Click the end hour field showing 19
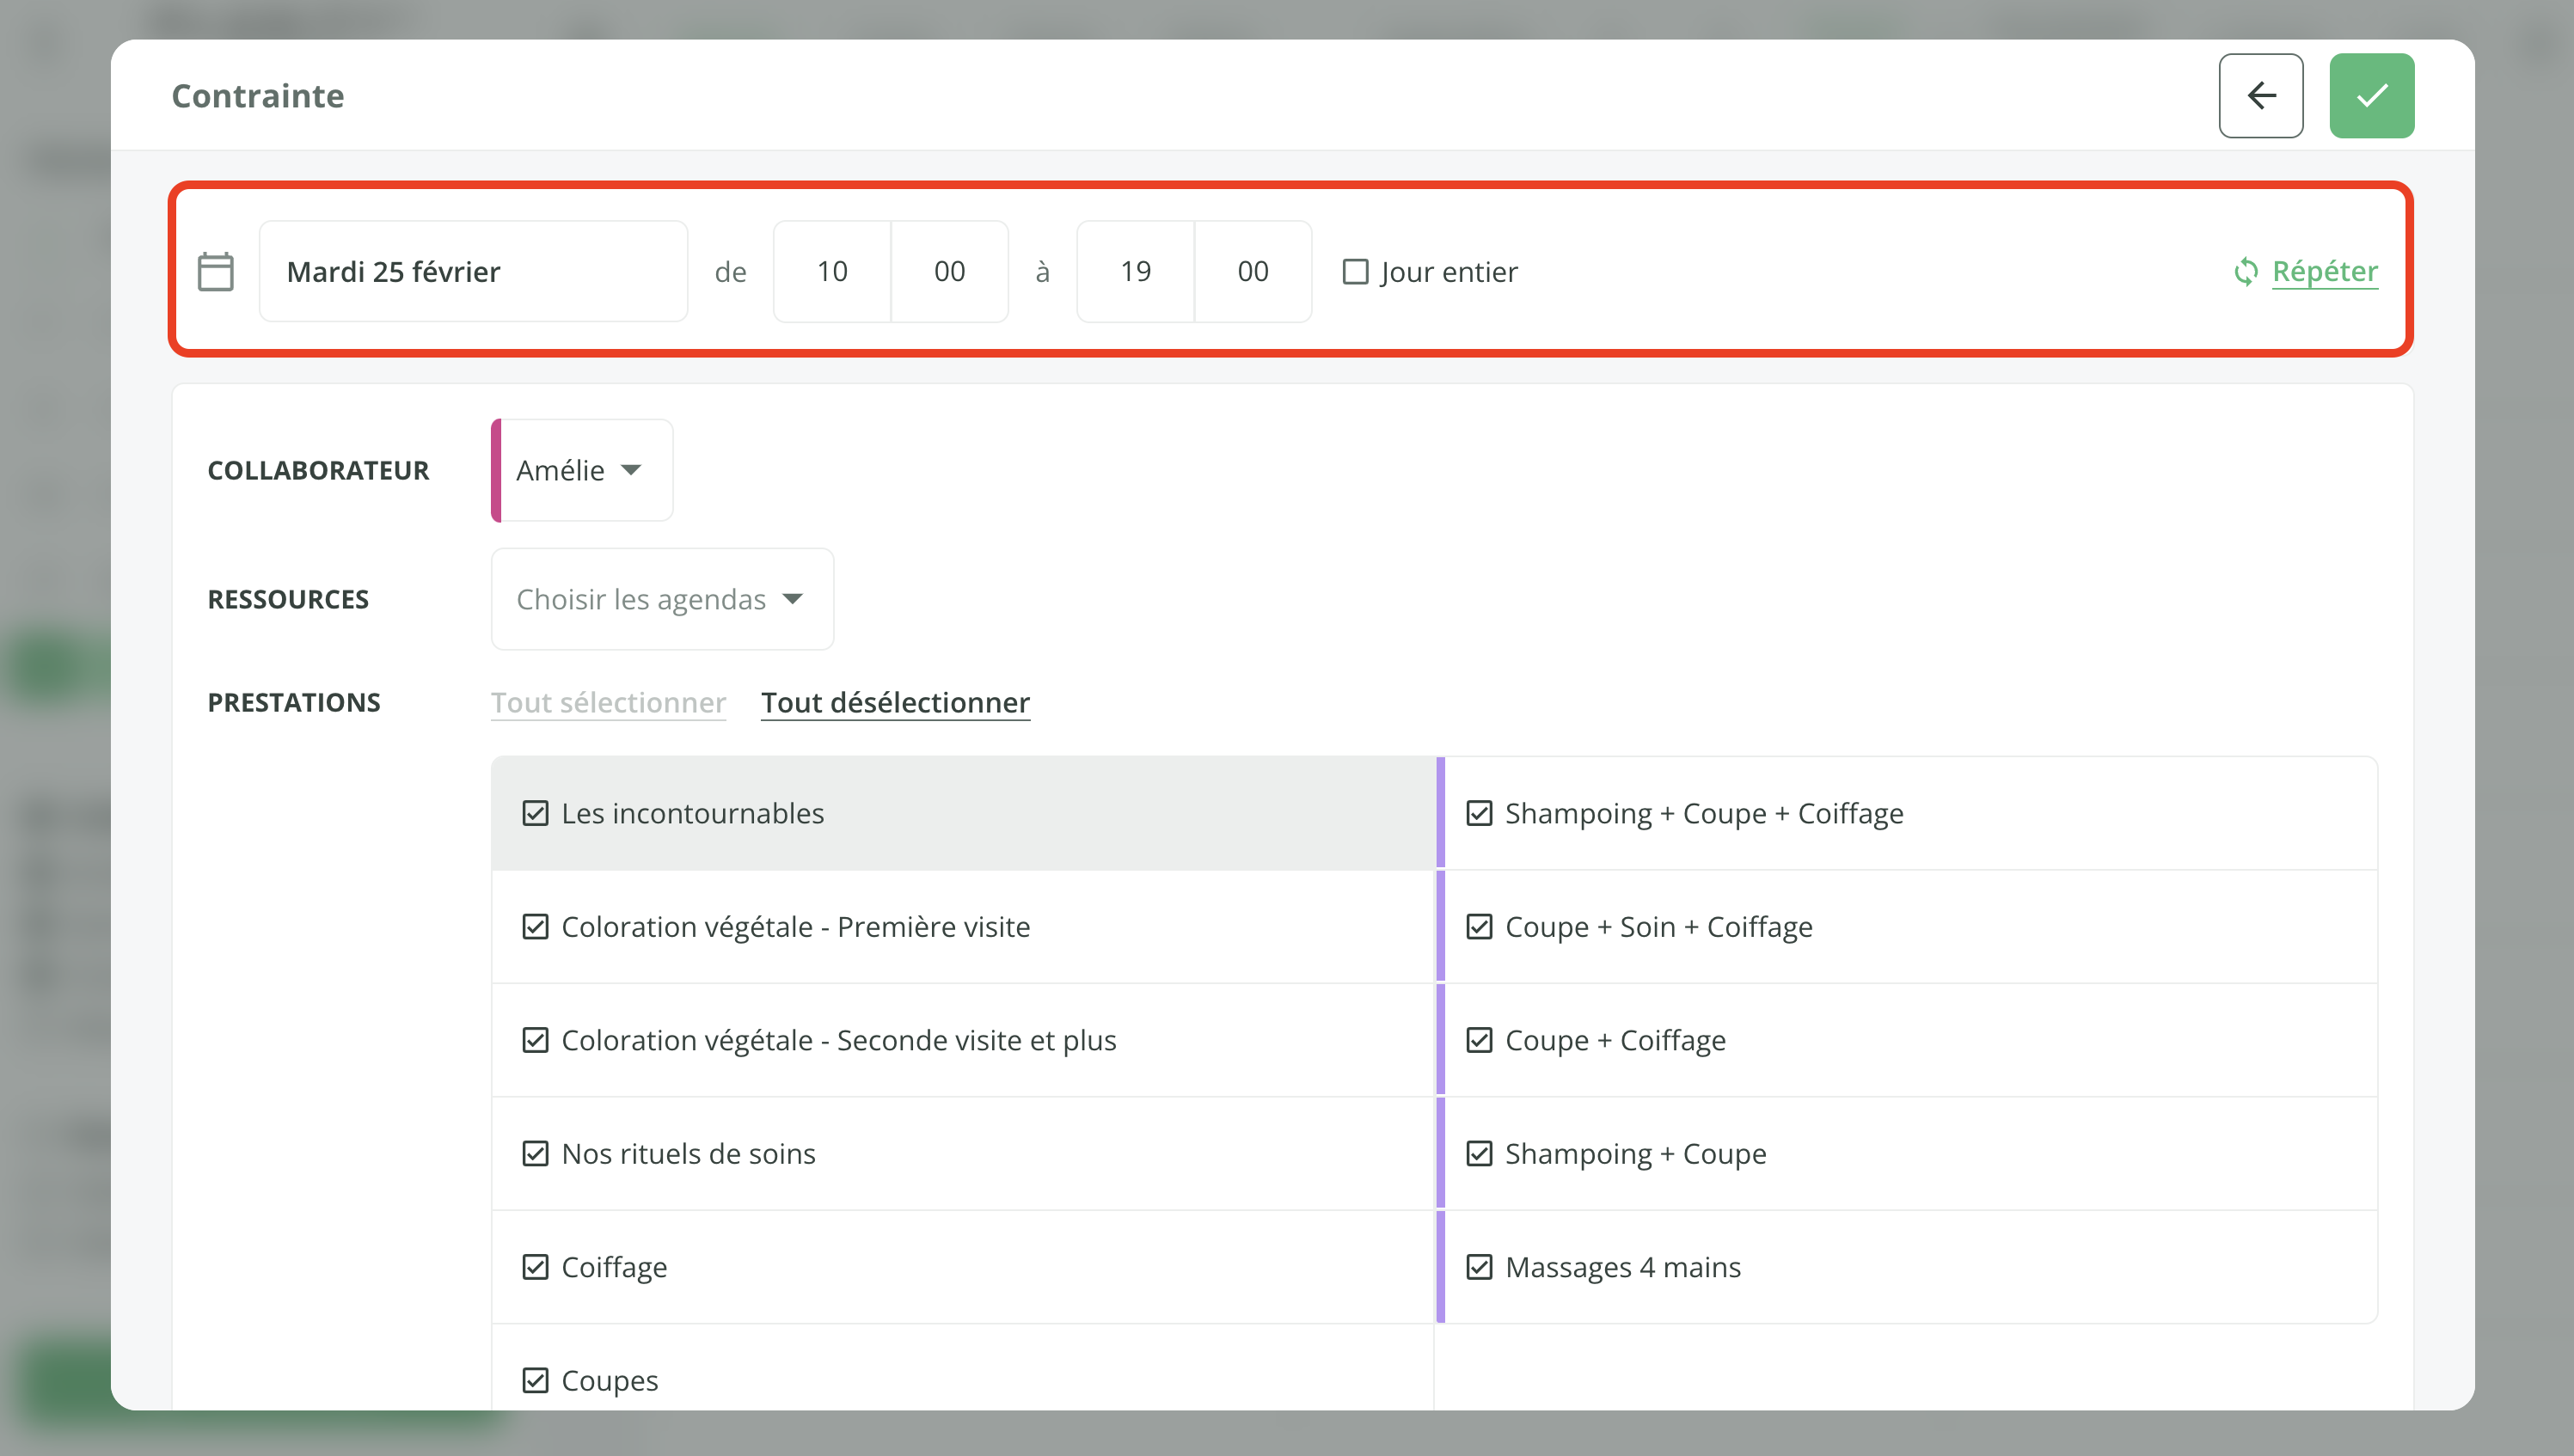Screen dimensions: 2574x1456 pyautogui.click(x=1135, y=271)
